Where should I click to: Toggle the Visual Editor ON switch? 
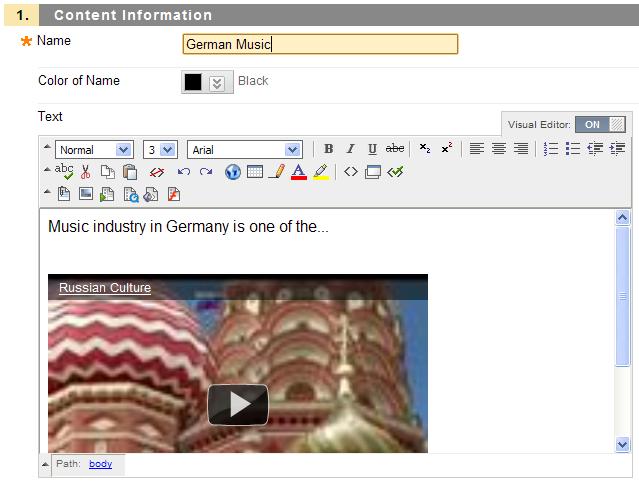pos(602,125)
